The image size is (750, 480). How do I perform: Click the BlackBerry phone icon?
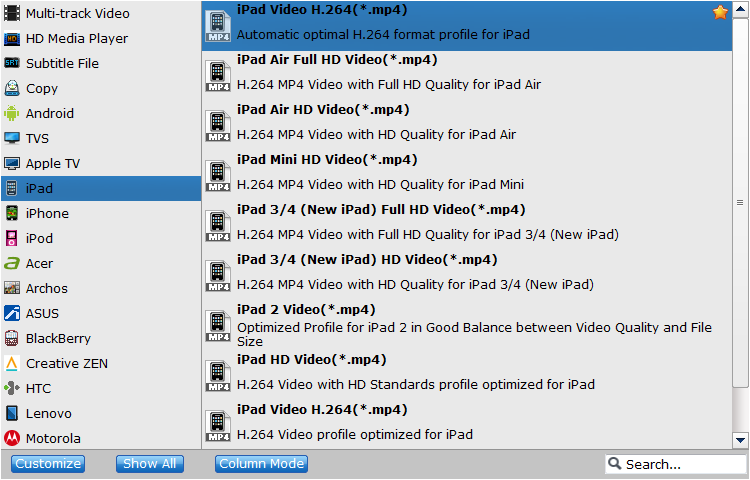click(12, 338)
